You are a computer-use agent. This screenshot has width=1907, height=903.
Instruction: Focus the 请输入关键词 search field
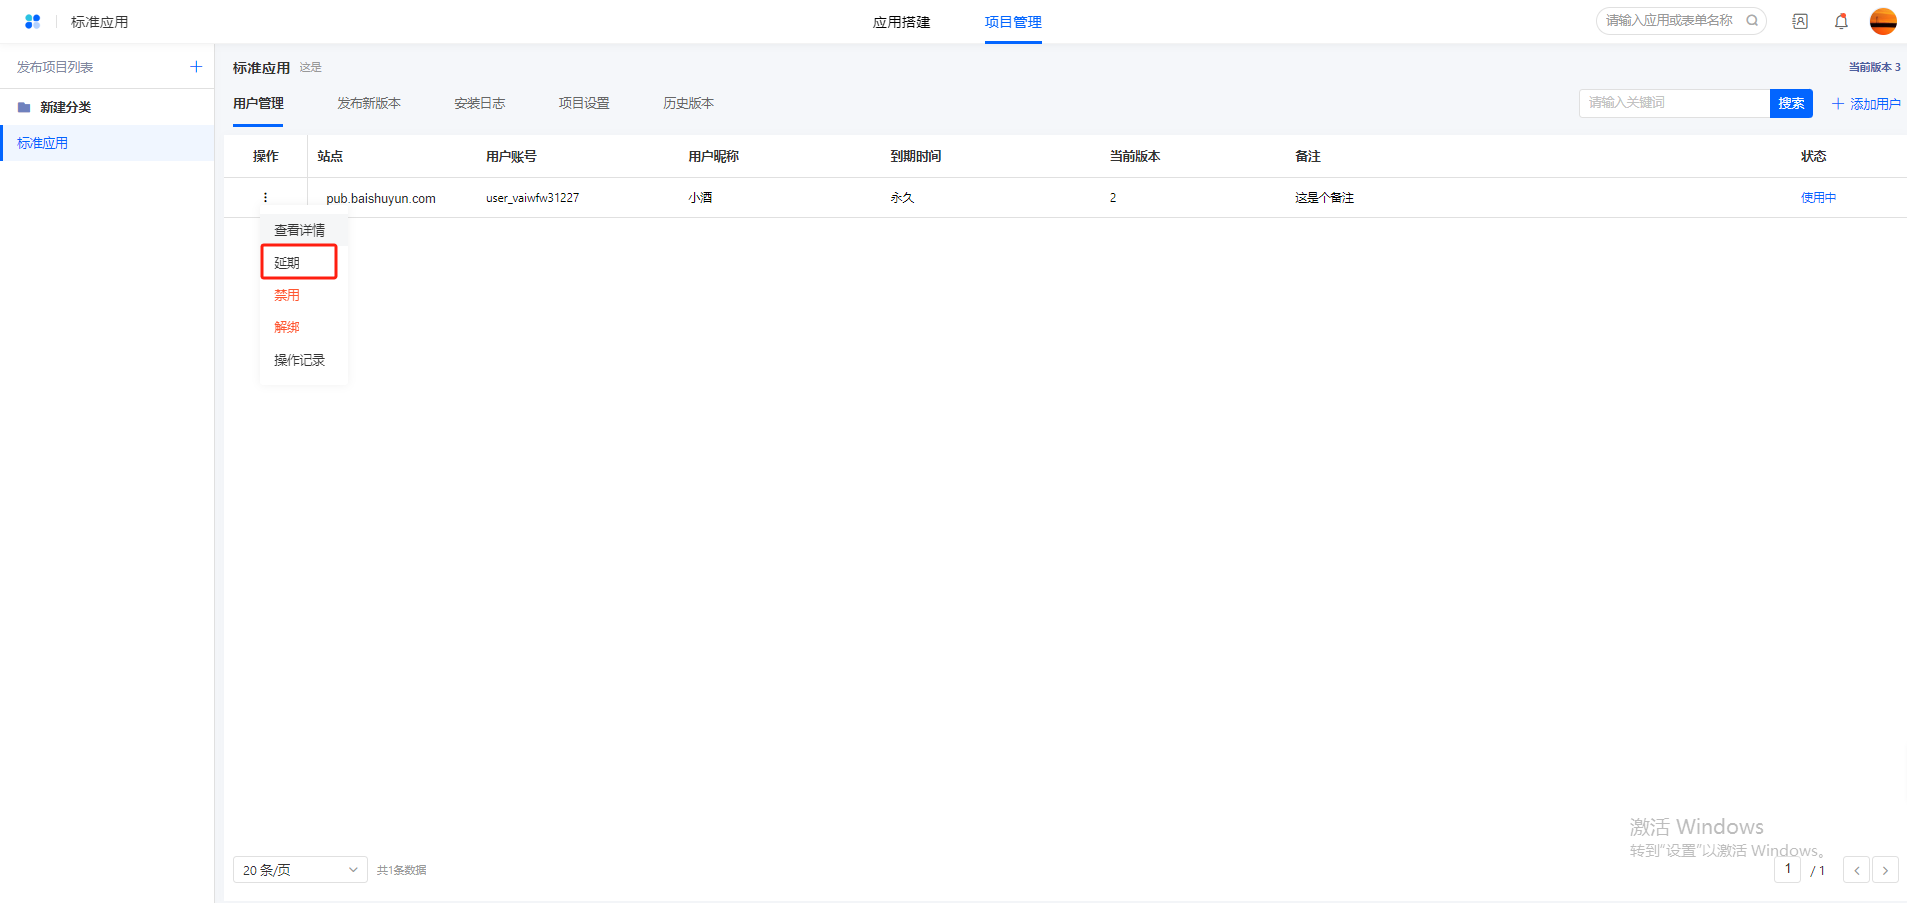click(1673, 103)
